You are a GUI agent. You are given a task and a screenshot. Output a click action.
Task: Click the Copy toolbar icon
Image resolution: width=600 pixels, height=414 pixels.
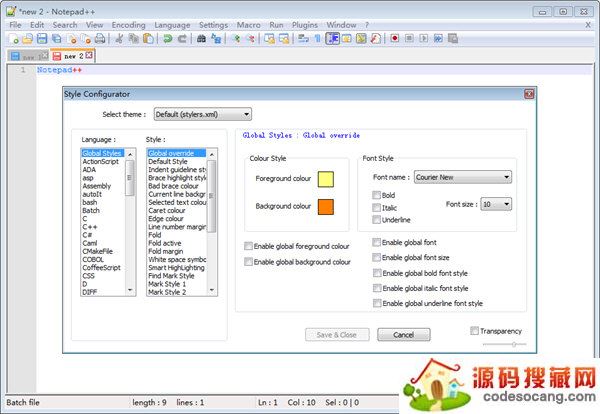(134, 39)
